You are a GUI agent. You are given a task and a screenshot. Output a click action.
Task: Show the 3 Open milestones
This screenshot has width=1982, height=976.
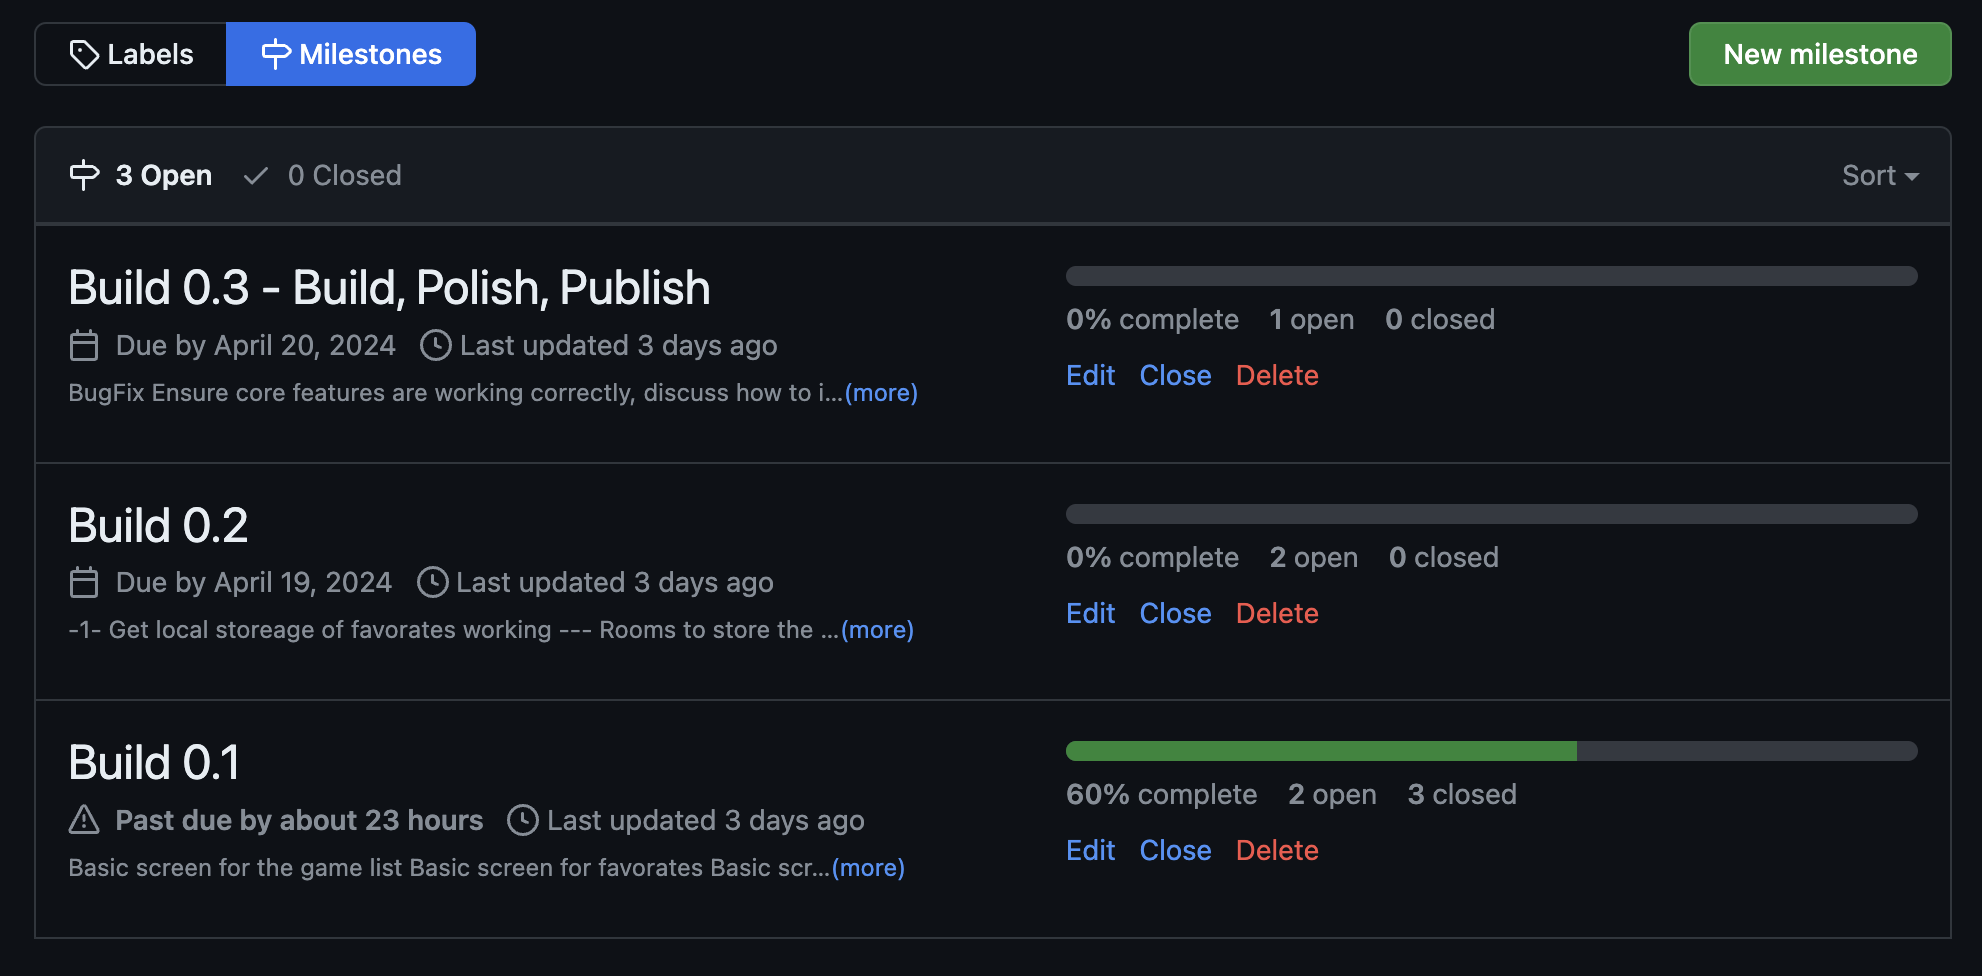tap(141, 175)
